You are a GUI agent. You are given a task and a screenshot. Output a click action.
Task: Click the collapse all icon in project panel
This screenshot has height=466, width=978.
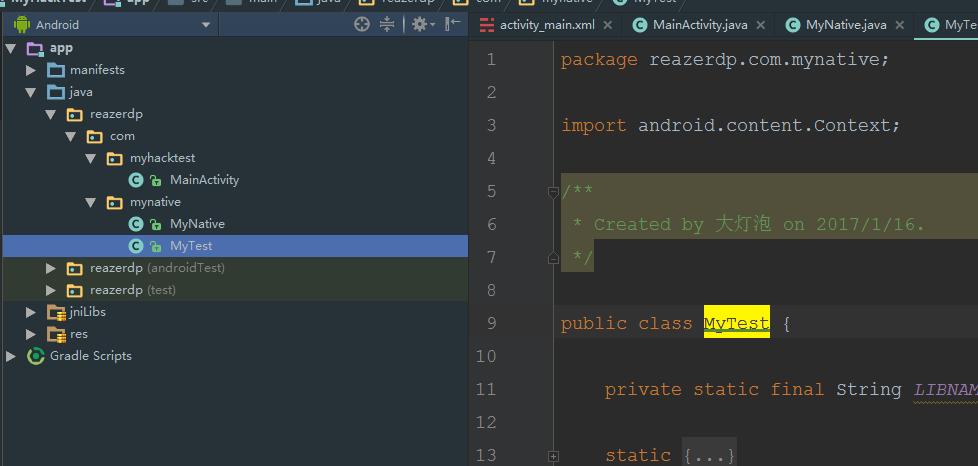[387, 25]
